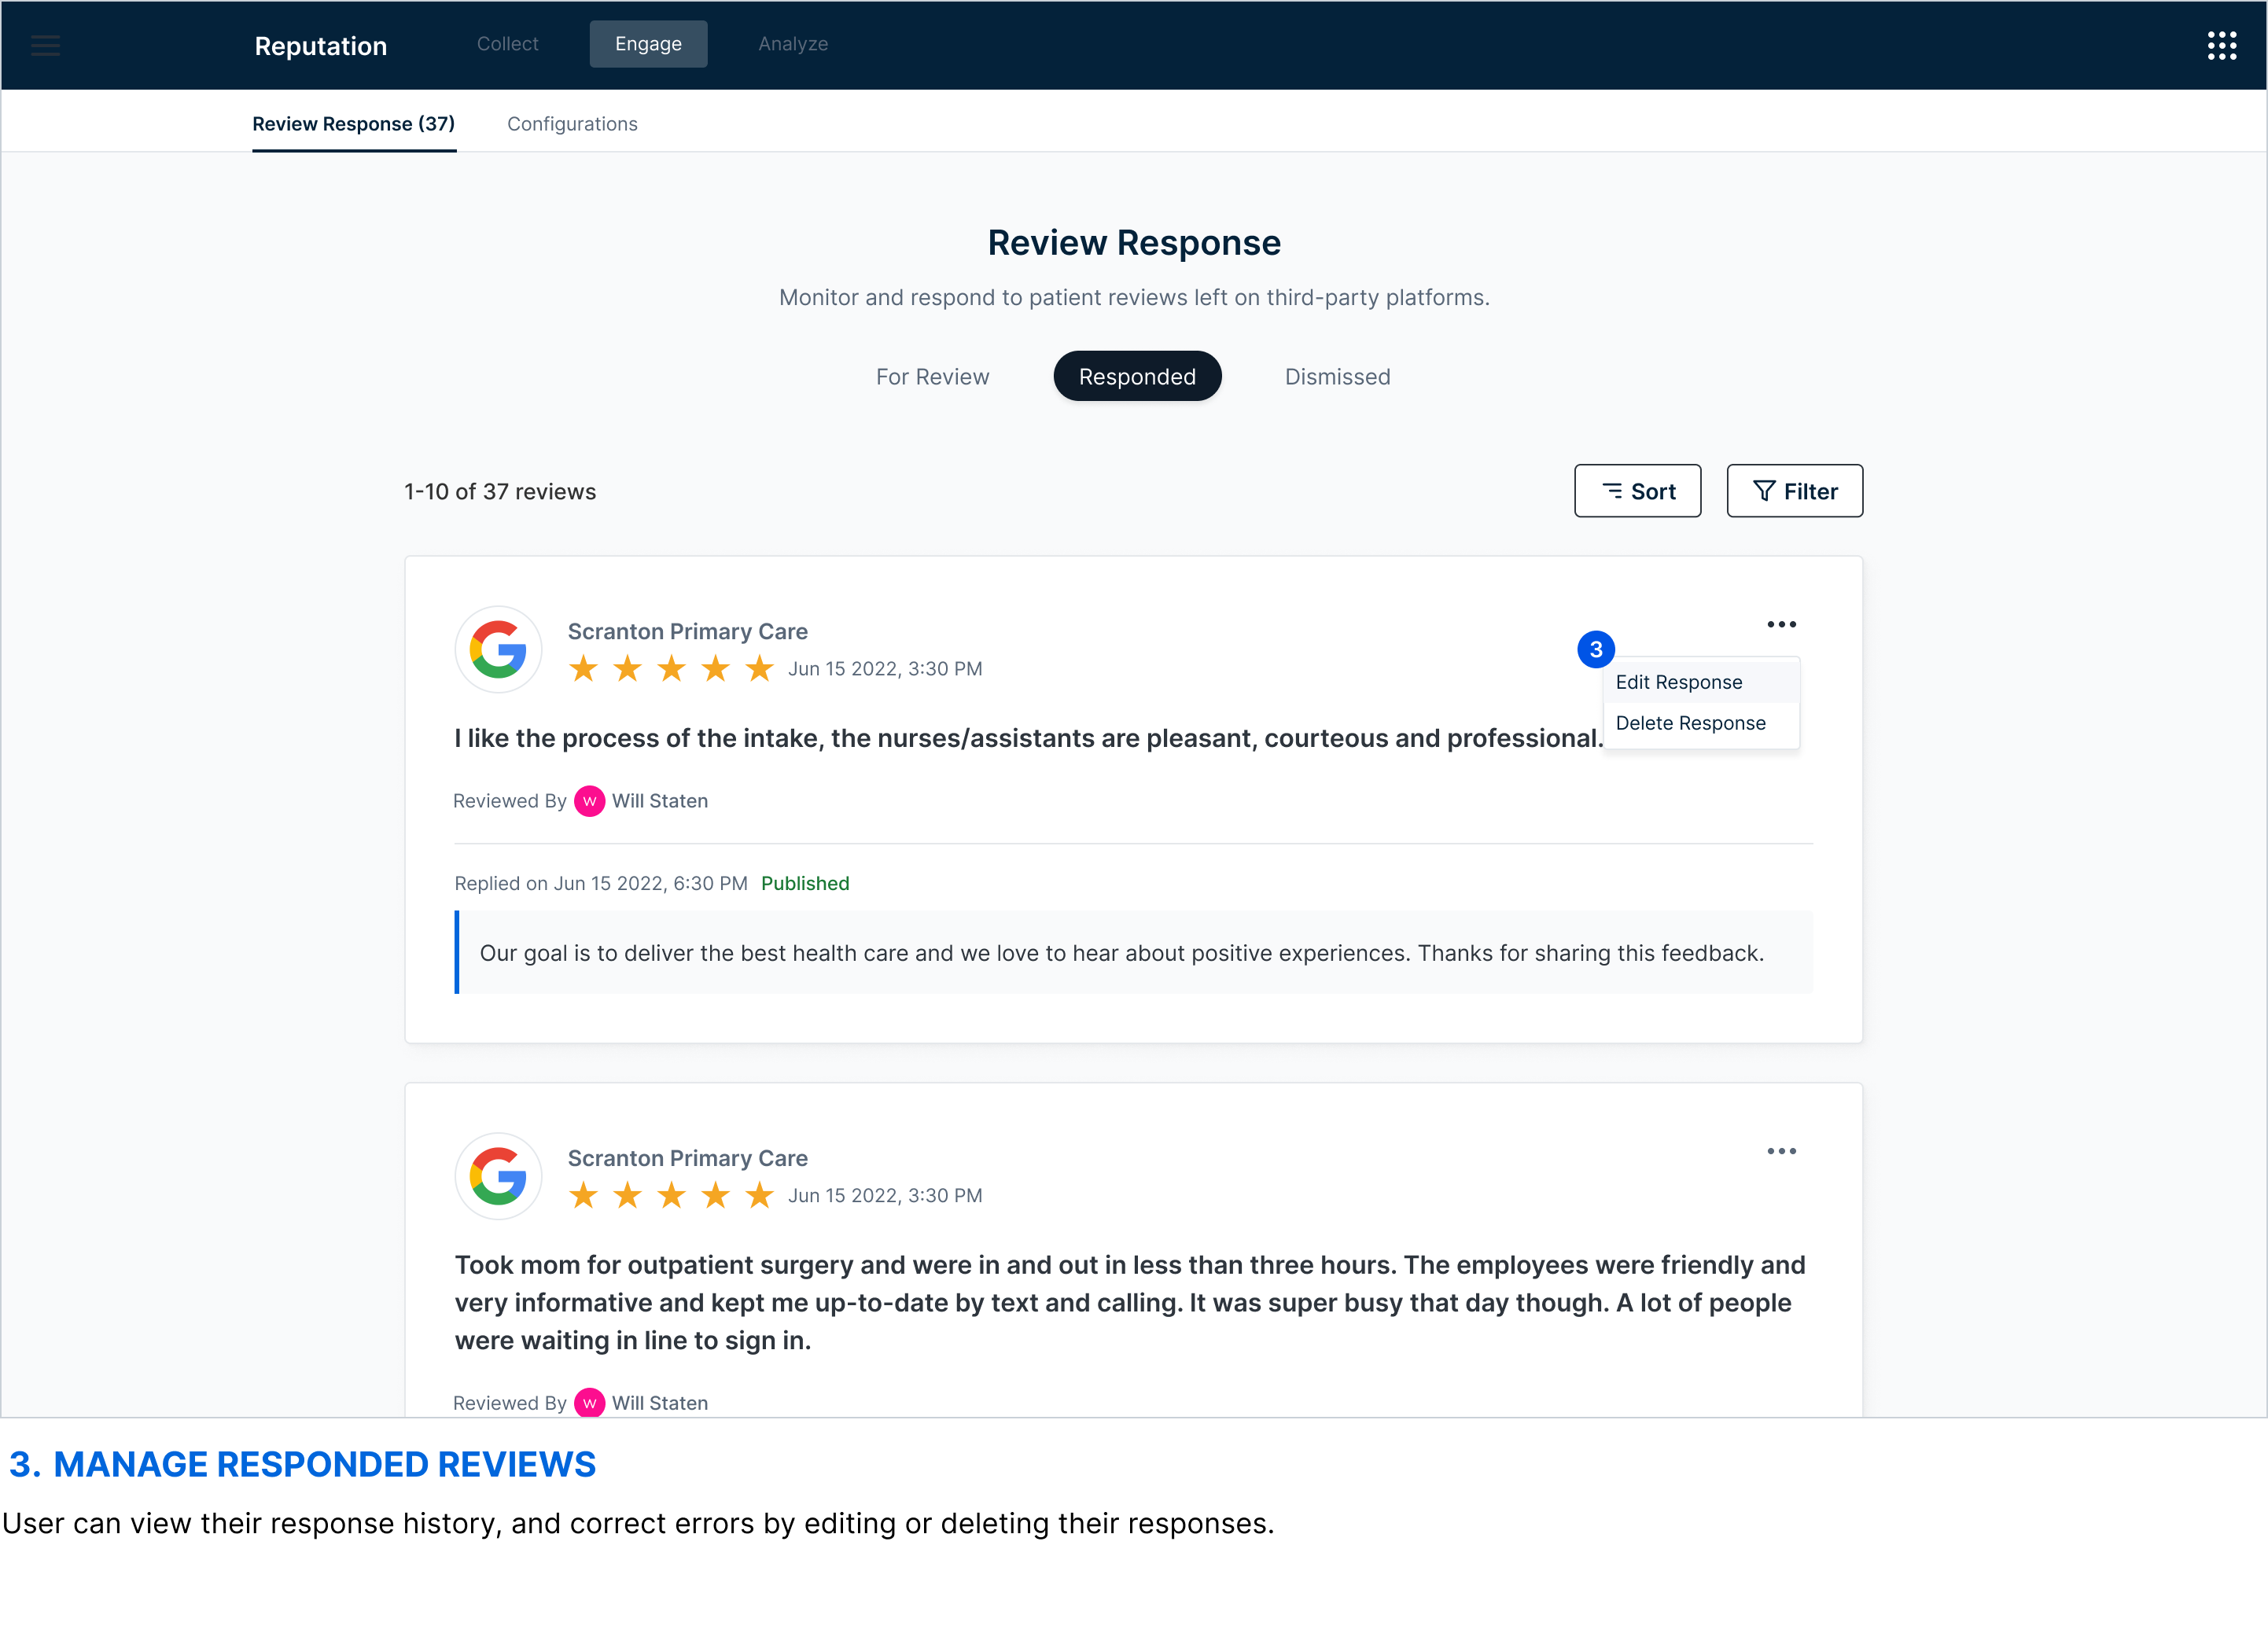2268x1648 pixels.
Task: Open first review's three-dot options menu
Action: pyautogui.click(x=1781, y=624)
